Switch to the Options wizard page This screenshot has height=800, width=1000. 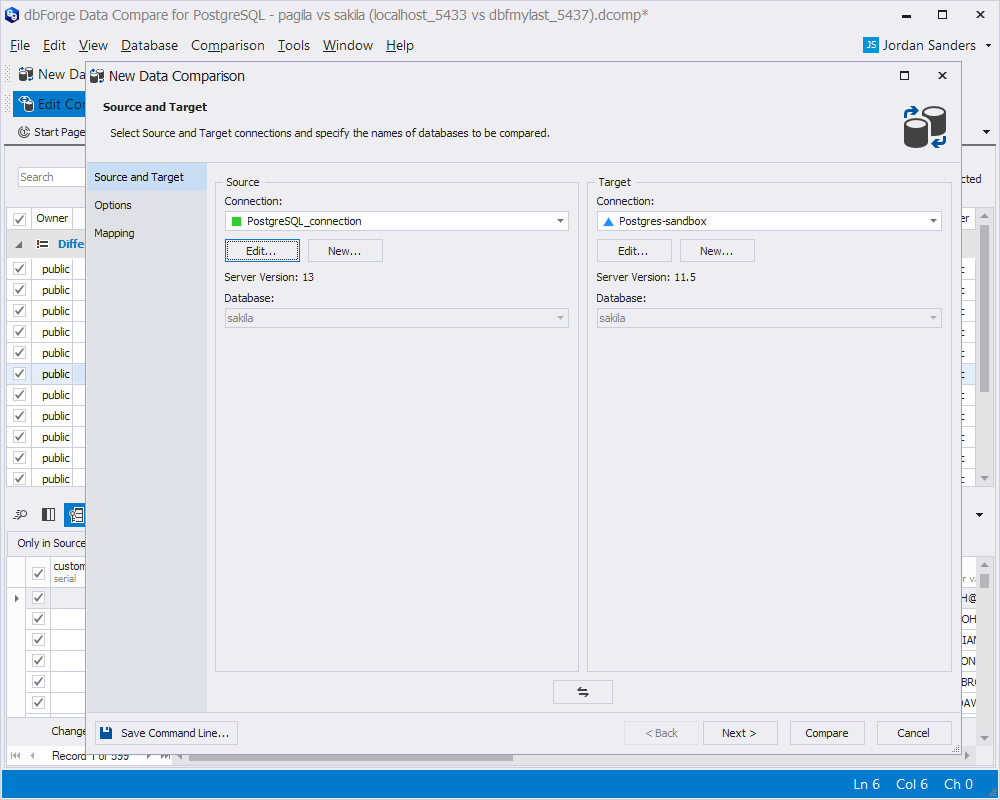point(146,205)
